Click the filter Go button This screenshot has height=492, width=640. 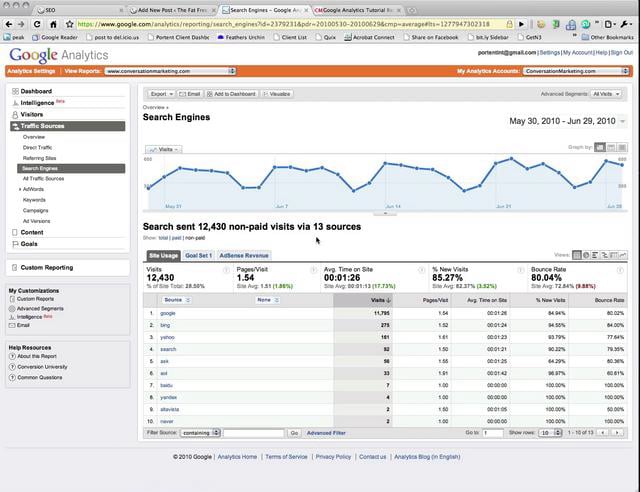pos(294,433)
